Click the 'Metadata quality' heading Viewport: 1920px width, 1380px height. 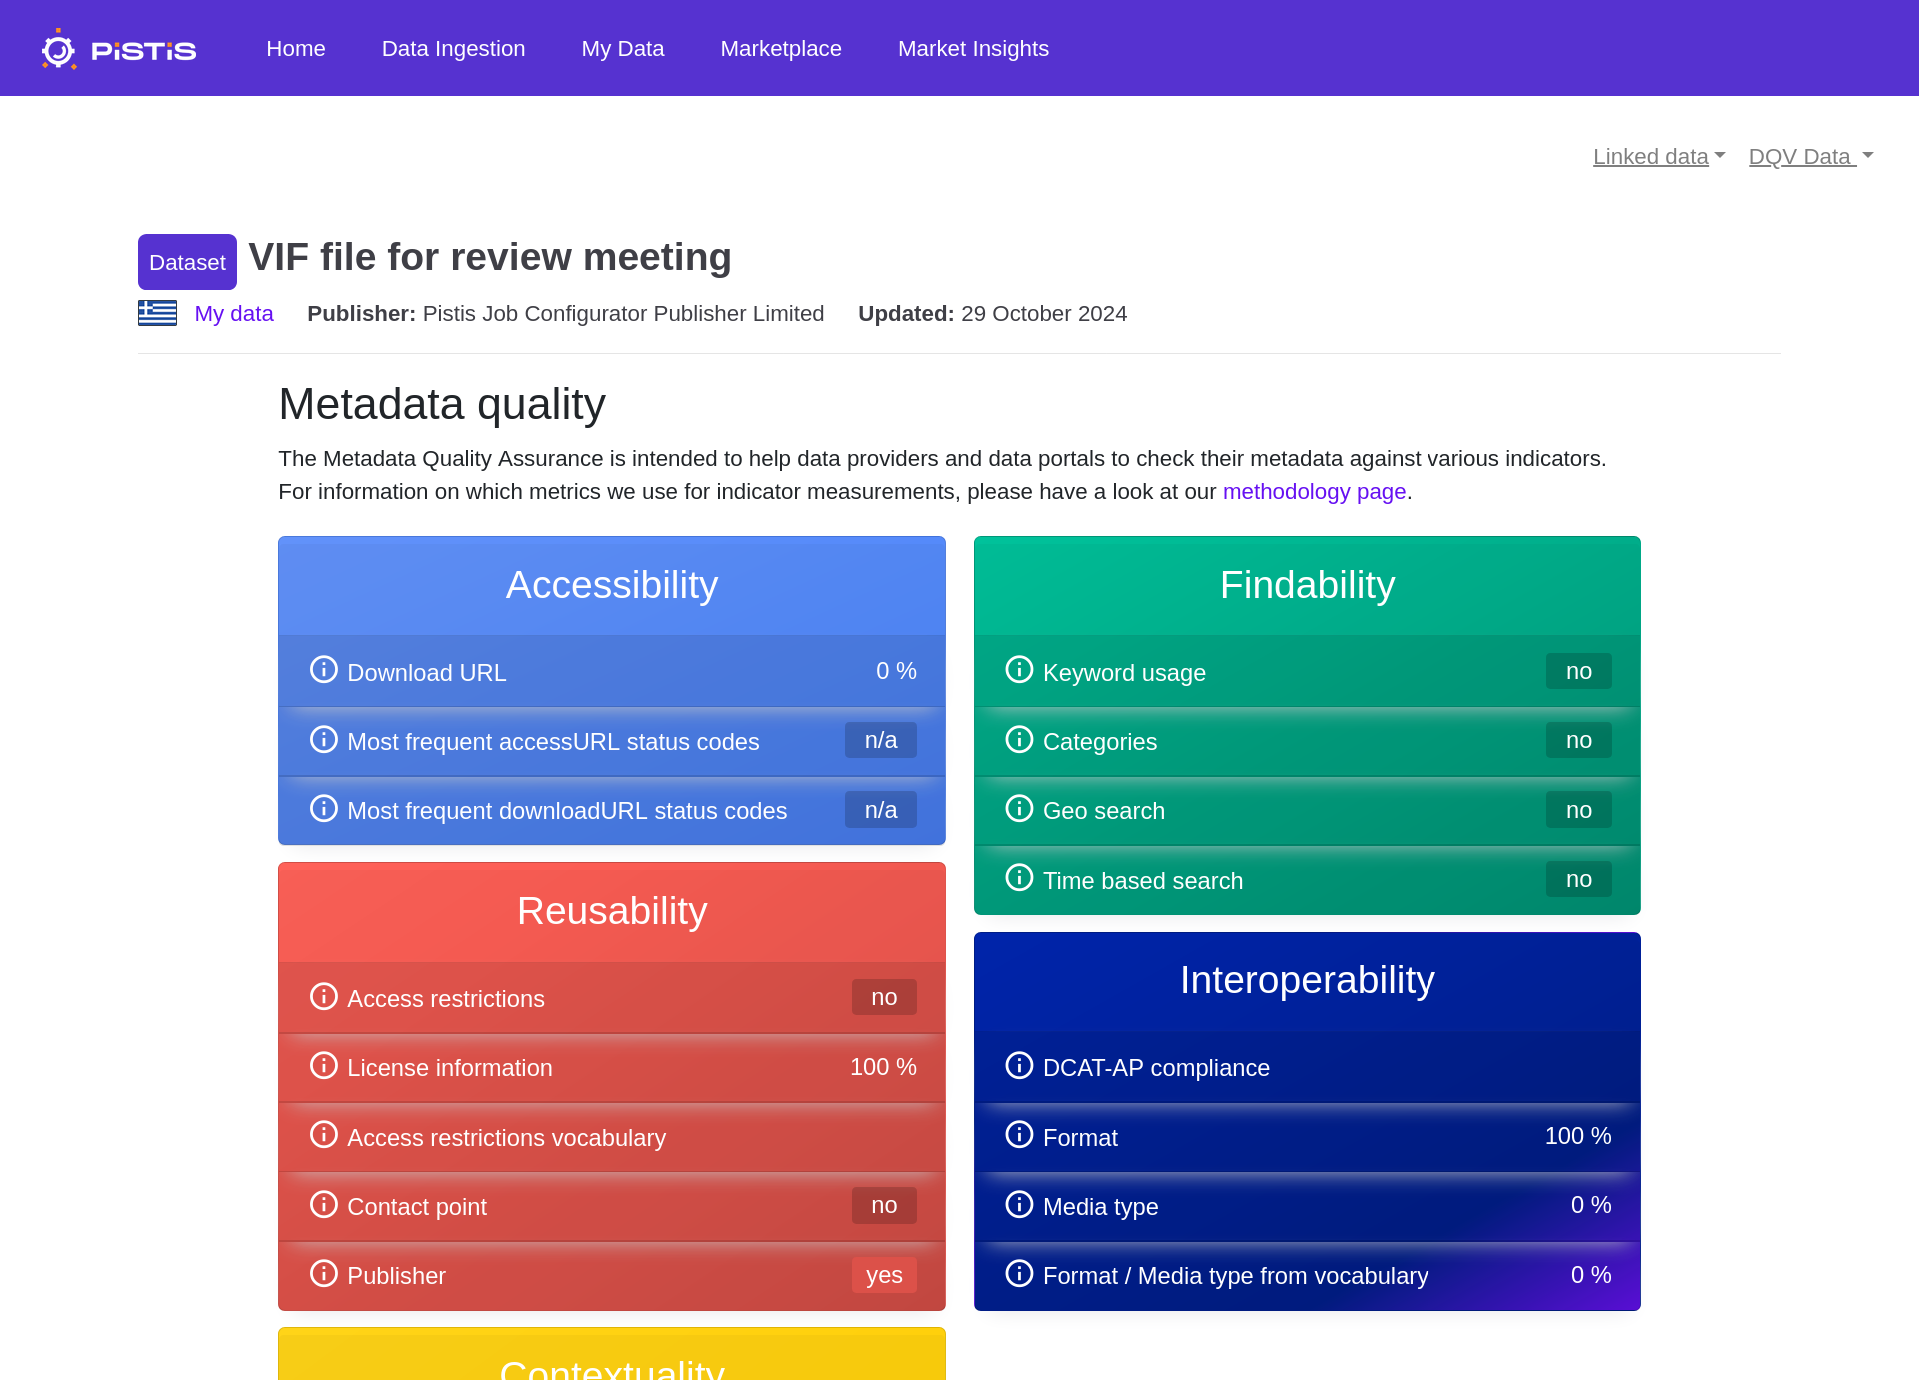442,405
